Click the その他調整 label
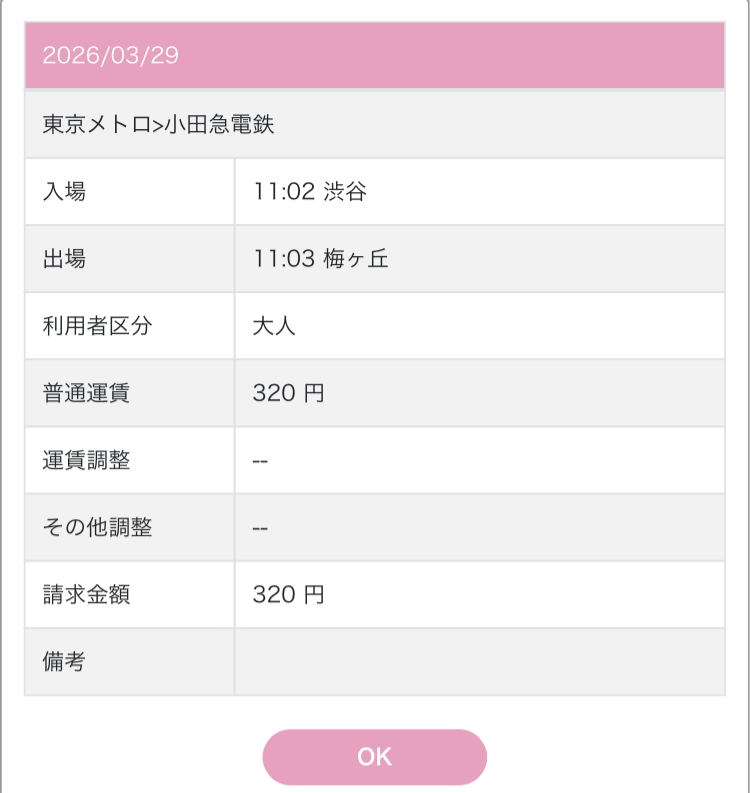 coord(97,527)
